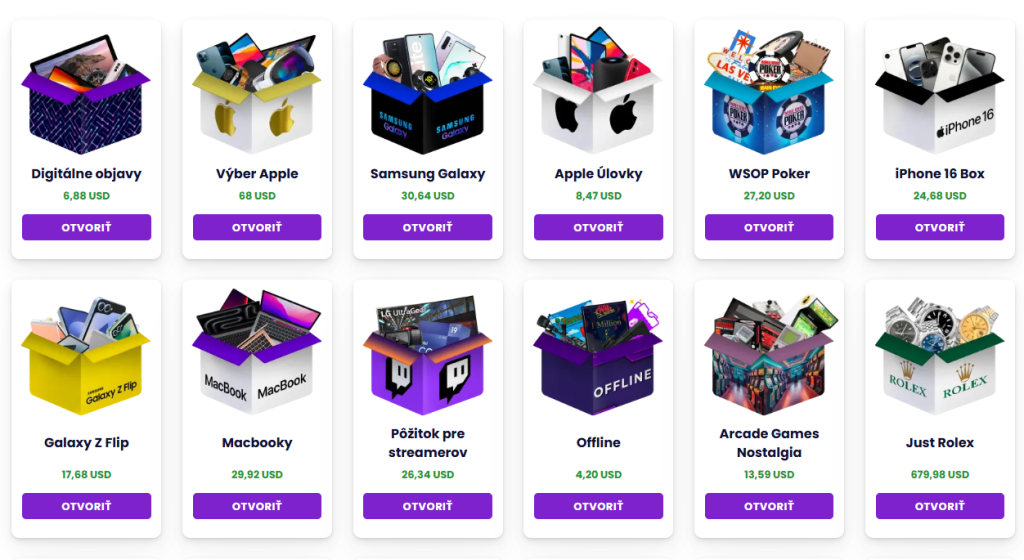Screen dimensions: 1024x560
Task: Click Otvoriť under Apple Úlovky
Action: click(x=598, y=227)
